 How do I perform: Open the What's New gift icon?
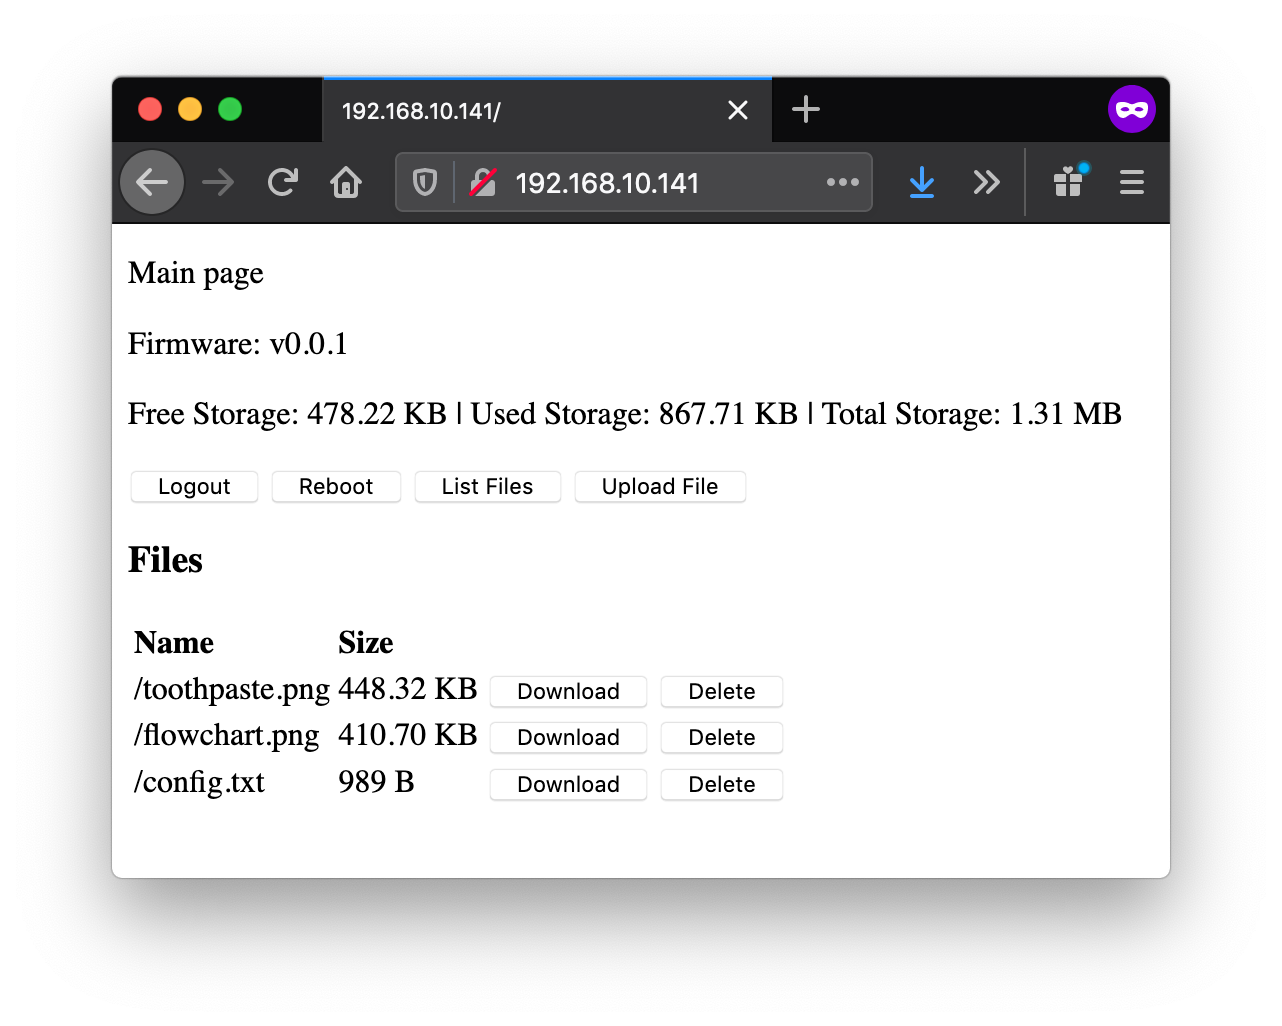point(1069,181)
